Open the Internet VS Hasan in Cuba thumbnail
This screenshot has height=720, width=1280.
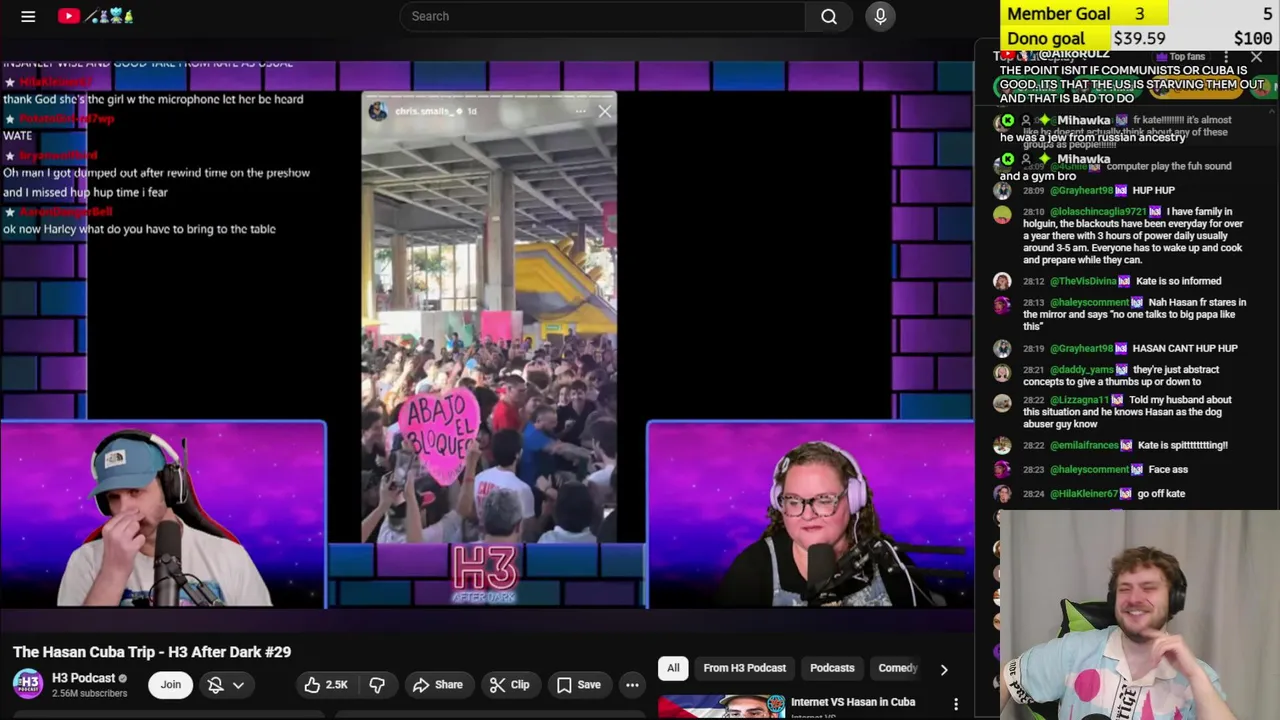pos(721,707)
